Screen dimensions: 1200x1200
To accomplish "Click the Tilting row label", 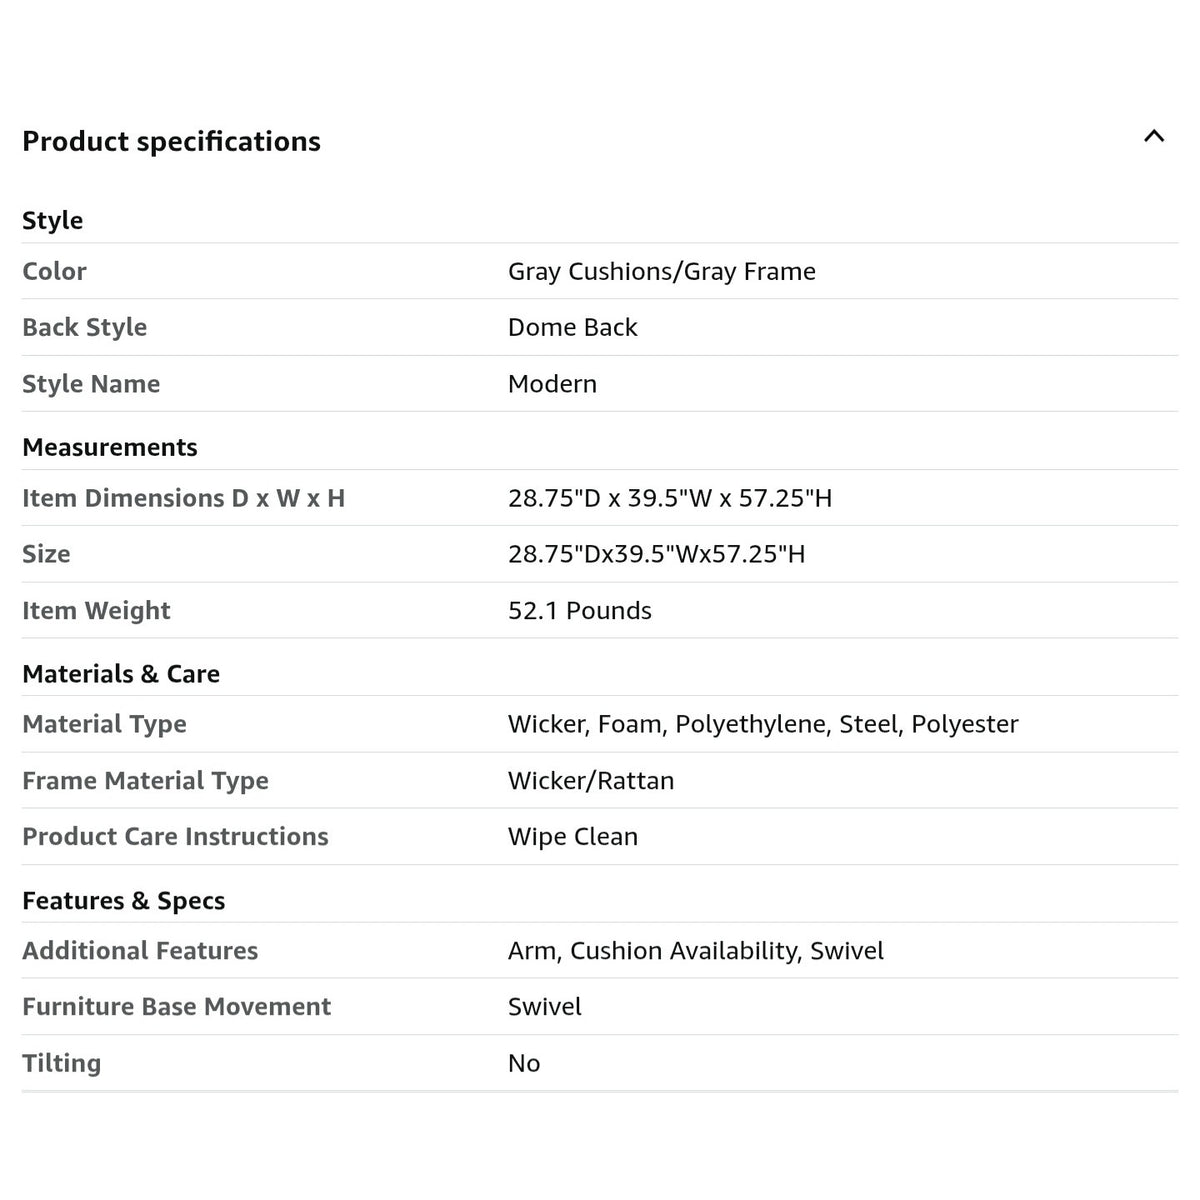I will [61, 1063].
